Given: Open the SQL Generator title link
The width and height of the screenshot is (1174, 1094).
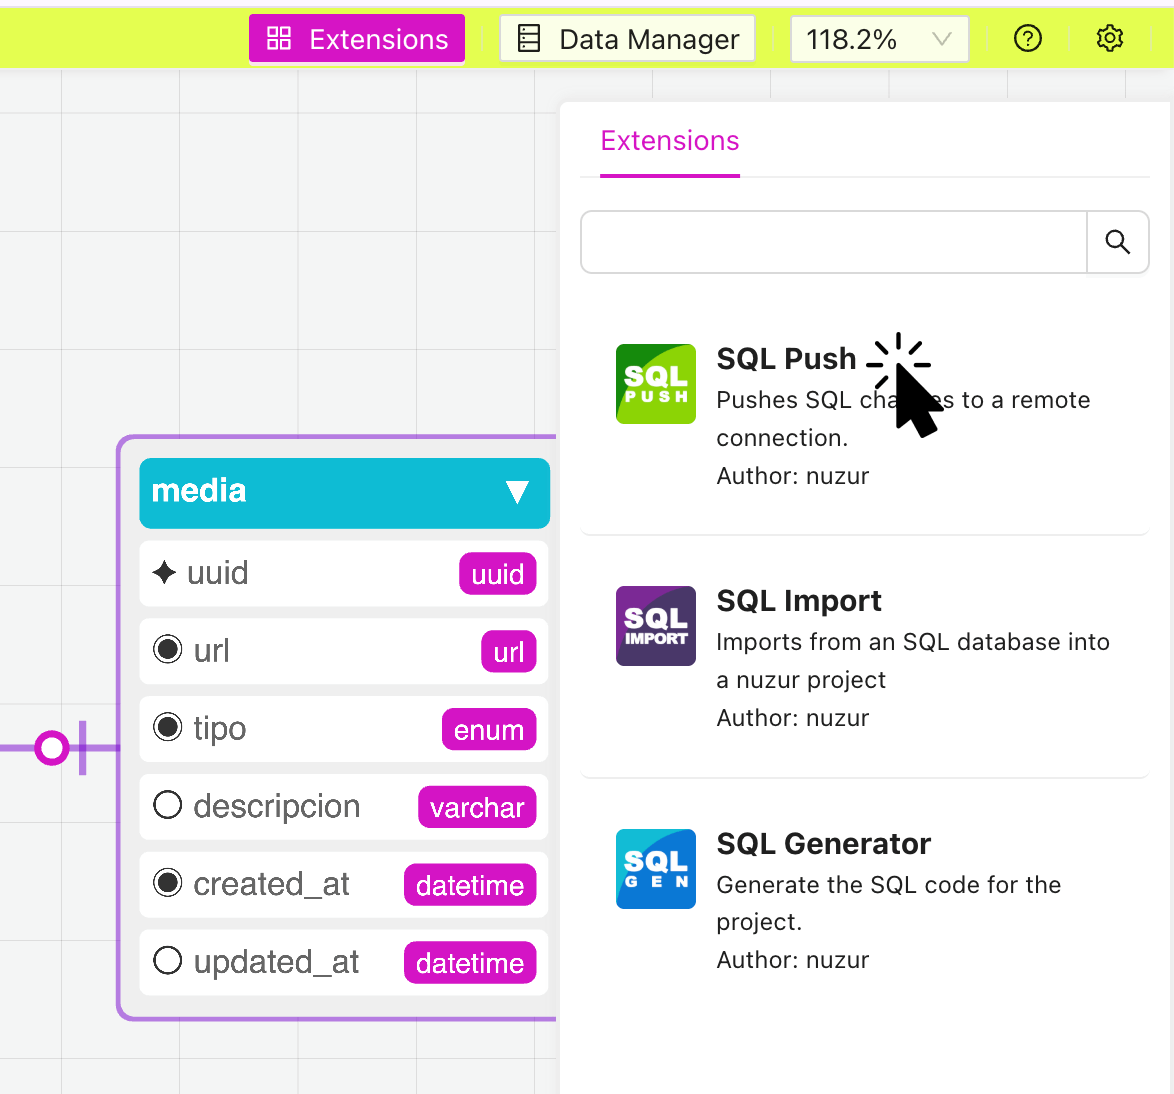Looking at the screenshot, I should pos(823,844).
